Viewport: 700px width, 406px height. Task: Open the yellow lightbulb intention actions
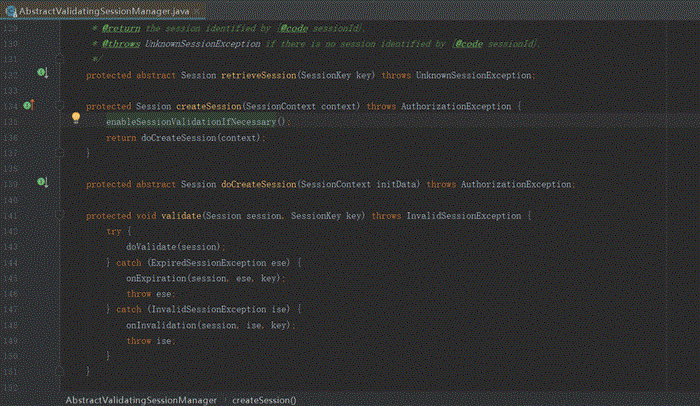76,118
